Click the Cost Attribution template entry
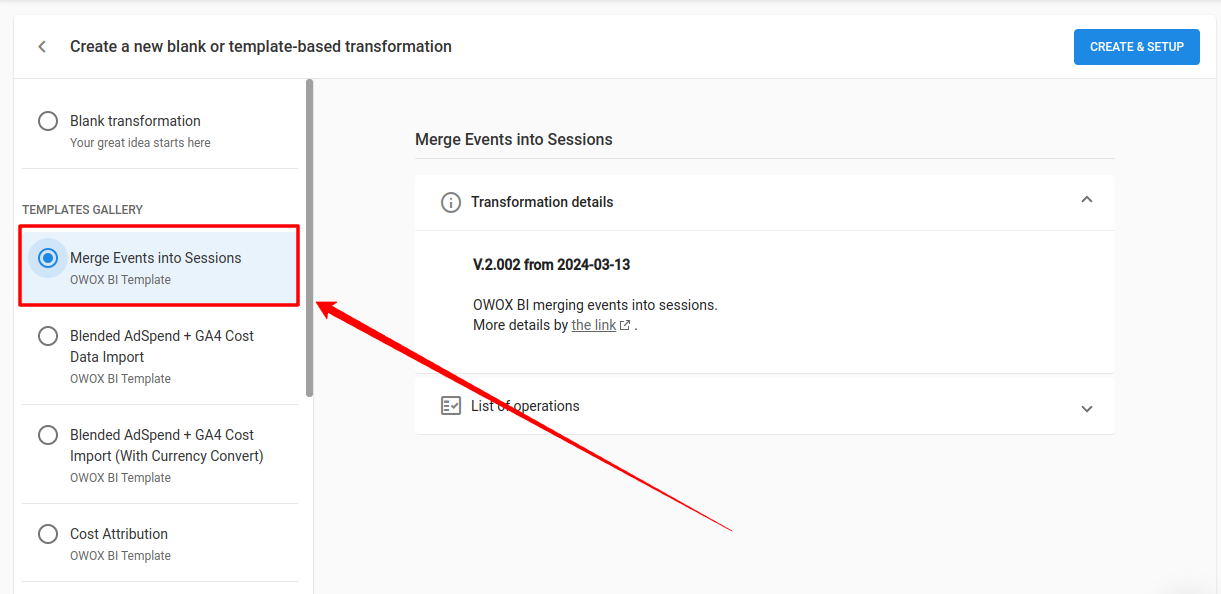1221x594 pixels. [118, 533]
